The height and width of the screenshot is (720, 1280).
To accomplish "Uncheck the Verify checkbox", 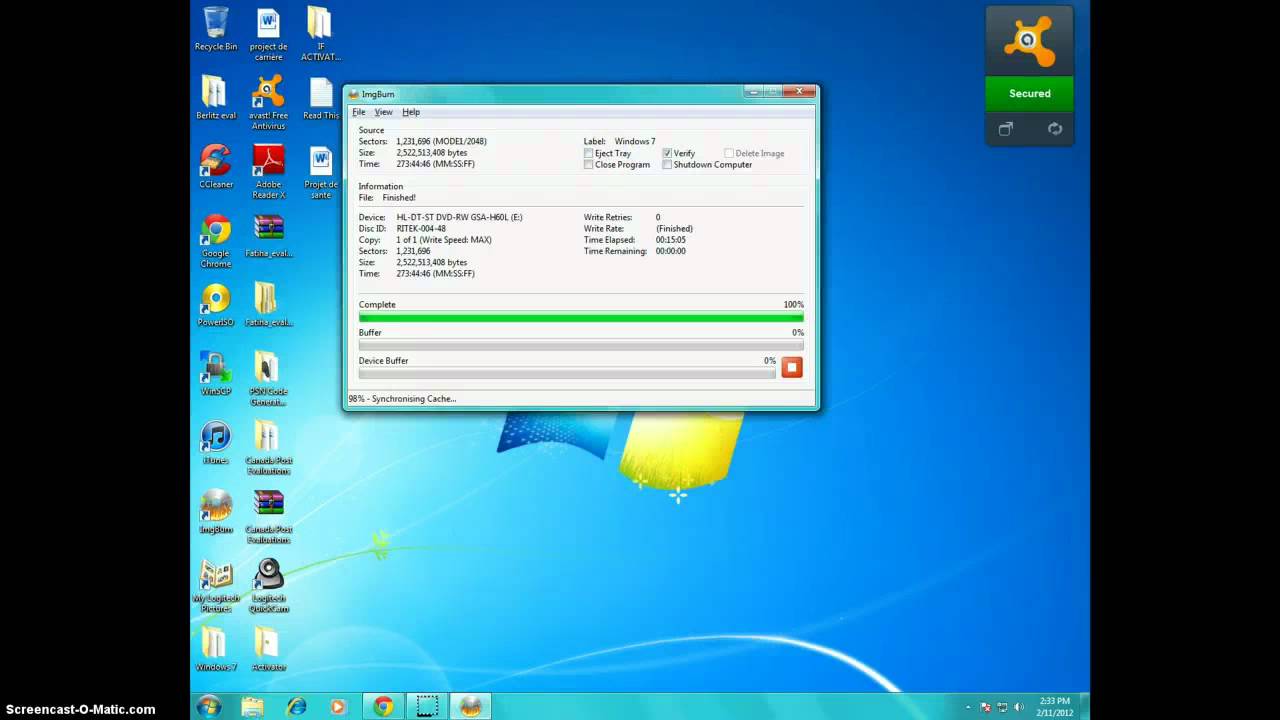I will click(x=667, y=153).
